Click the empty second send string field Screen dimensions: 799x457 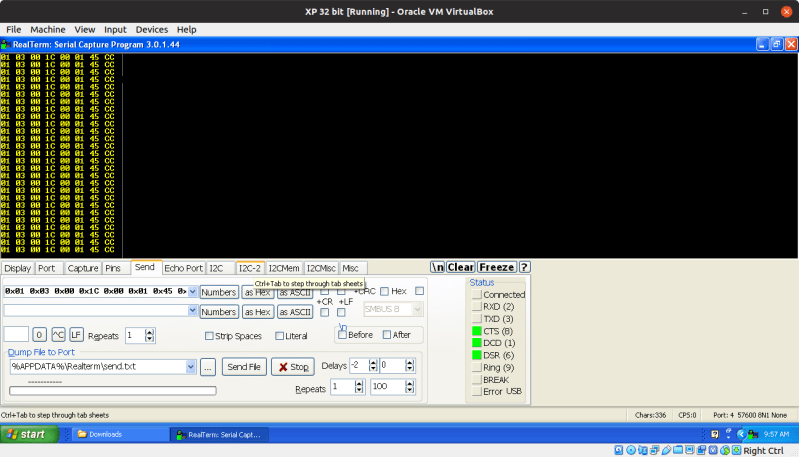coord(96,310)
